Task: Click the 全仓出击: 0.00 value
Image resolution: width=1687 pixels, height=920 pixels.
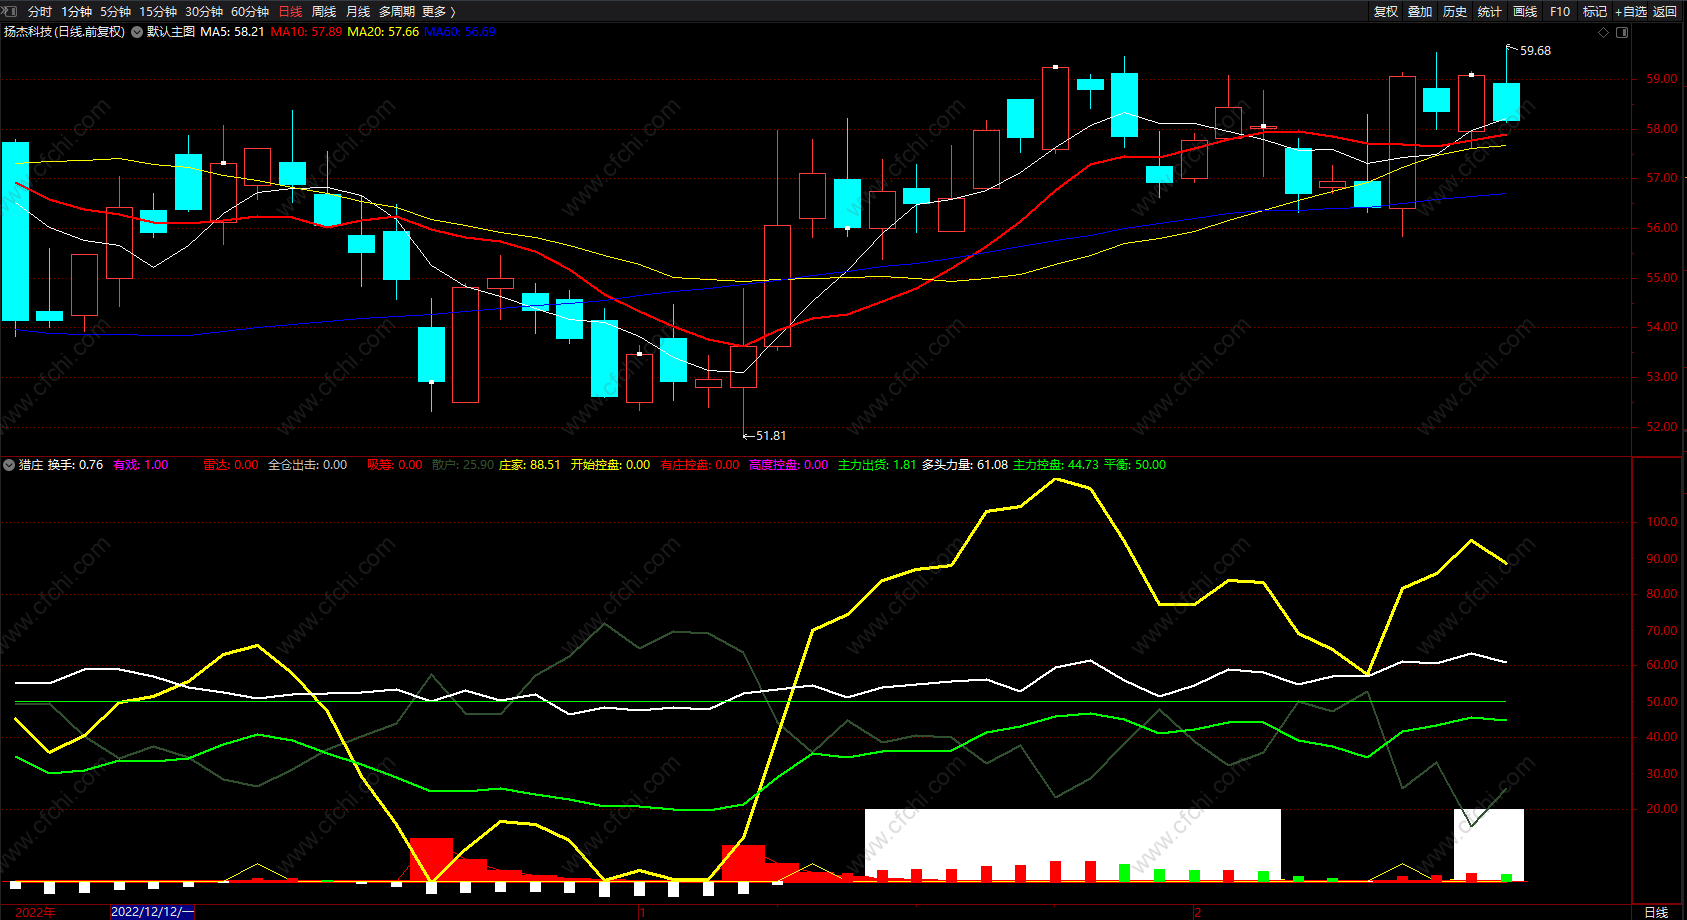Action: coord(308,465)
